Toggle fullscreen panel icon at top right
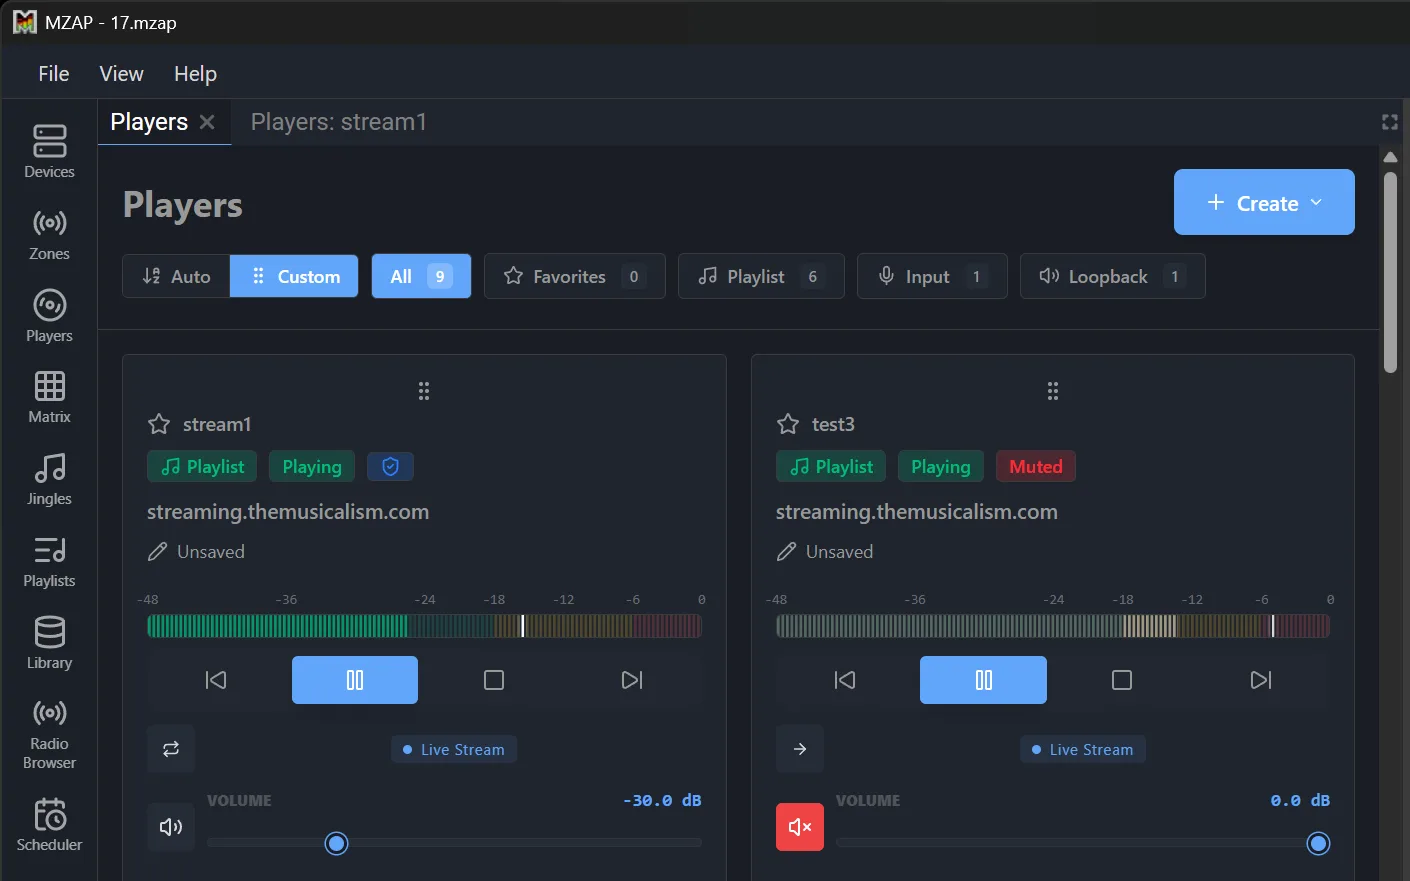Image resolution: width=1410 pixels, height=881 pixels. click(1390, 122)
